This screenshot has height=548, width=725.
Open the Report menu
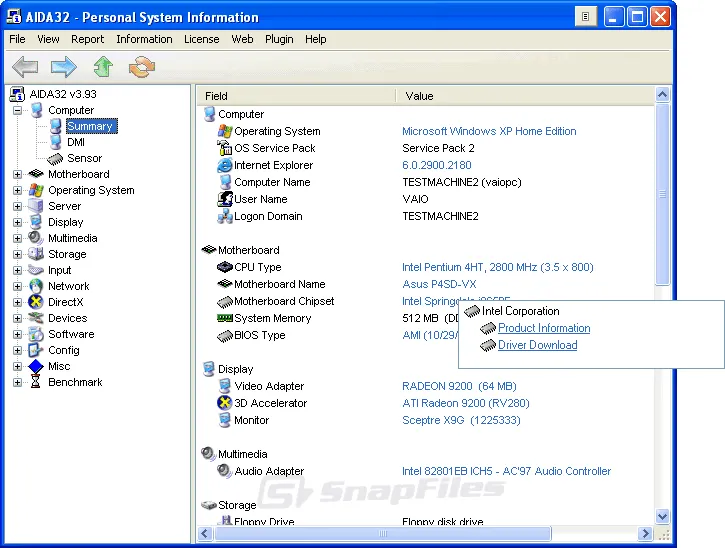tap(87, 39)
